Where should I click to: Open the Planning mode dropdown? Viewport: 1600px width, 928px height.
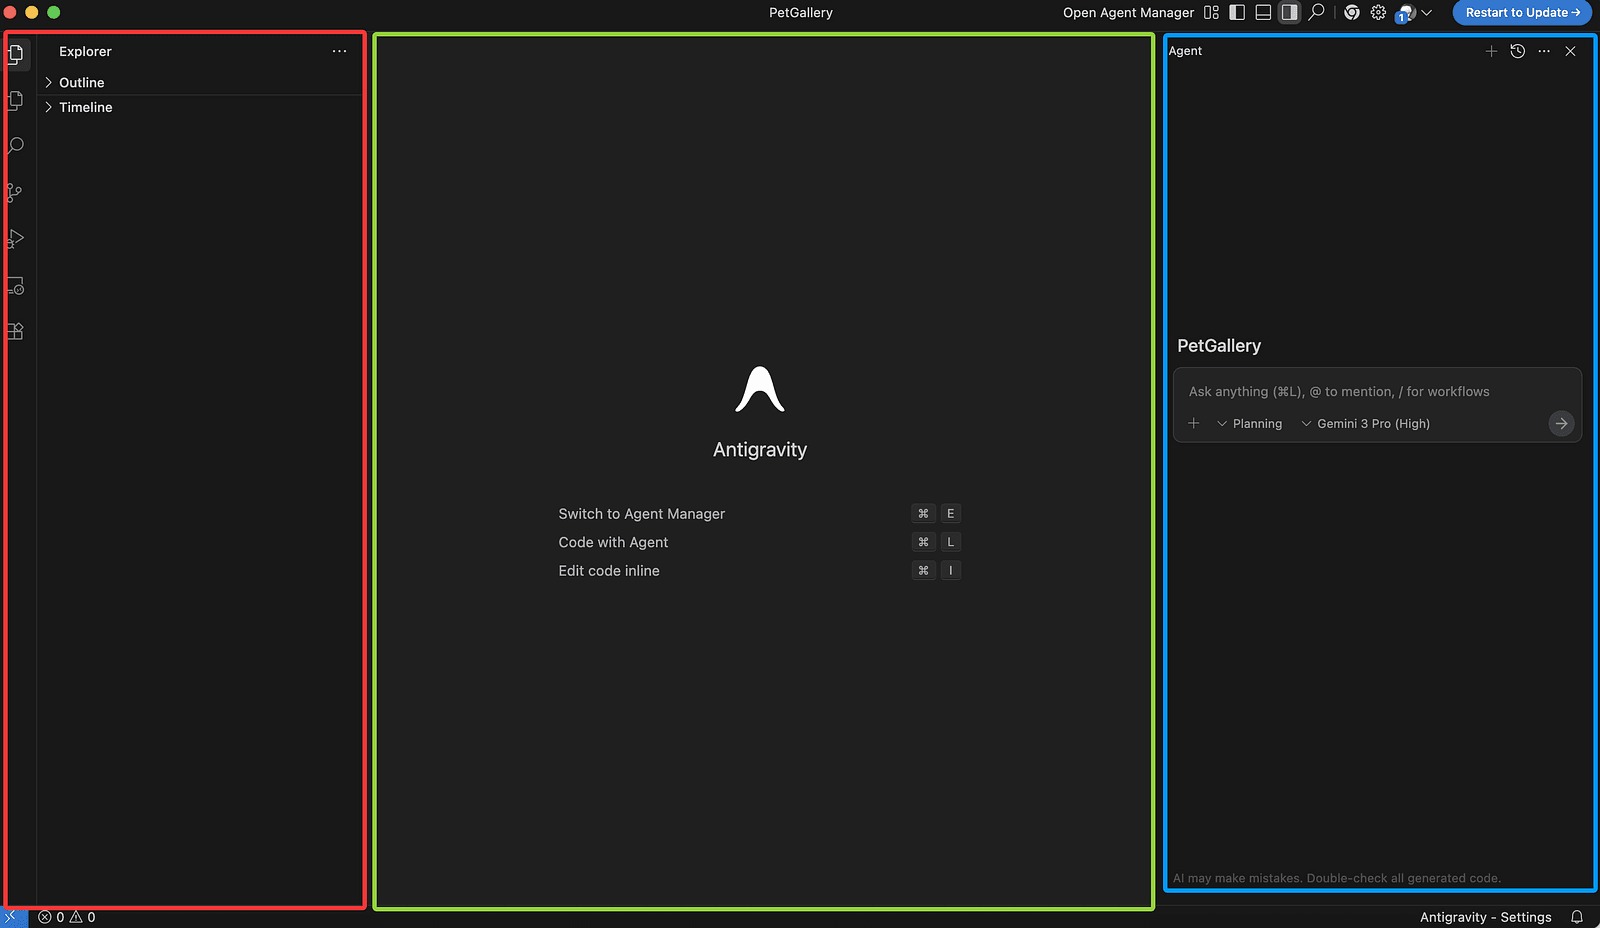tap(1249, 424)
